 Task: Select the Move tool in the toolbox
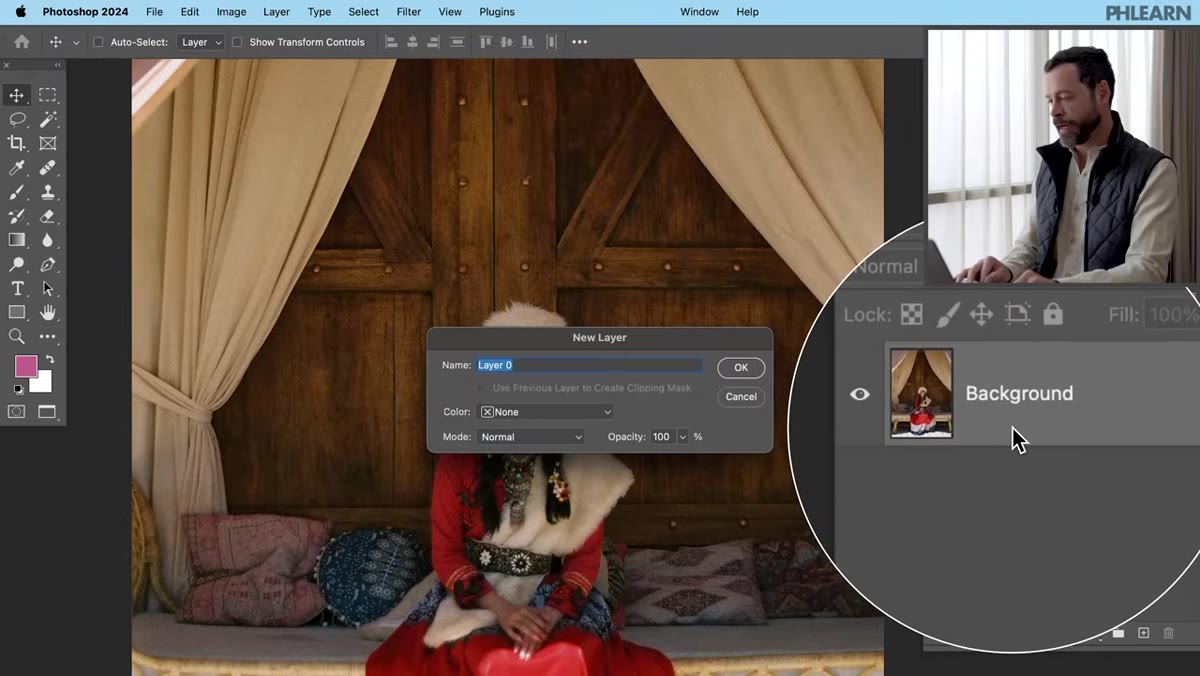click(17, 96)
